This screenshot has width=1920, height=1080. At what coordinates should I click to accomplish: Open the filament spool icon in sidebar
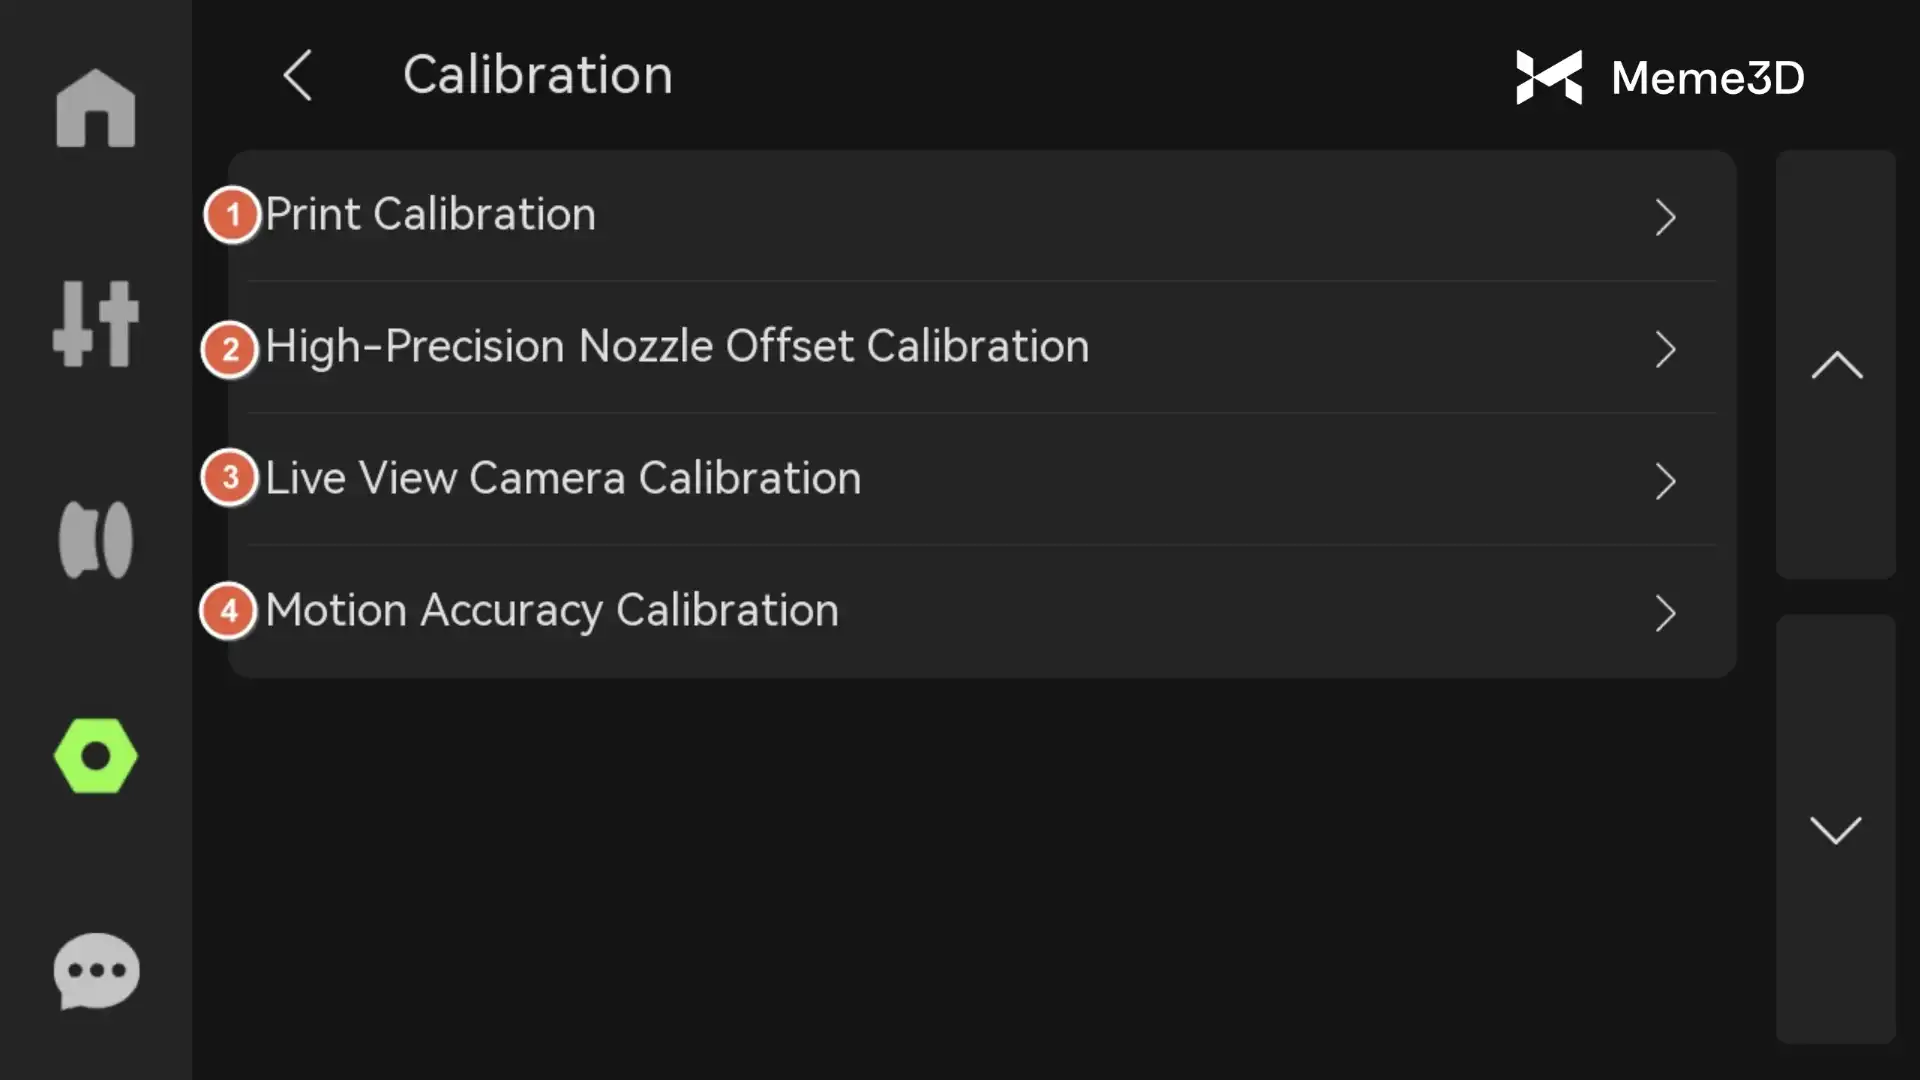(x=96, y=540)
